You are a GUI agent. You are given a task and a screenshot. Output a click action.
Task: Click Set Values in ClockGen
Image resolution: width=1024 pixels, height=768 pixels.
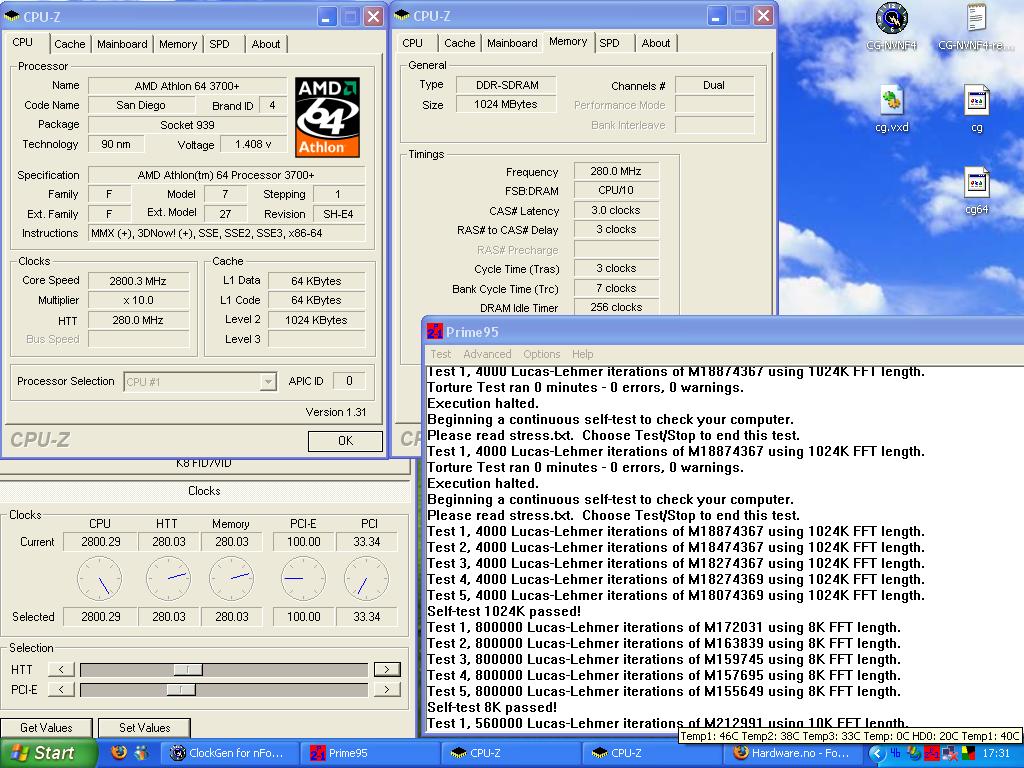pyautogui.click(x=144, y=728)
